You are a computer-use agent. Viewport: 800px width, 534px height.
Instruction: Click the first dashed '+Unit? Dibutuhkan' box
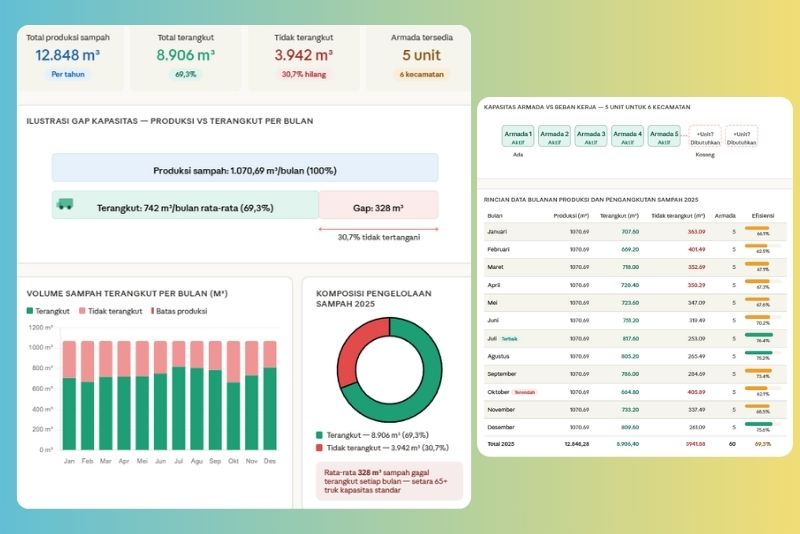coord(706,137)
